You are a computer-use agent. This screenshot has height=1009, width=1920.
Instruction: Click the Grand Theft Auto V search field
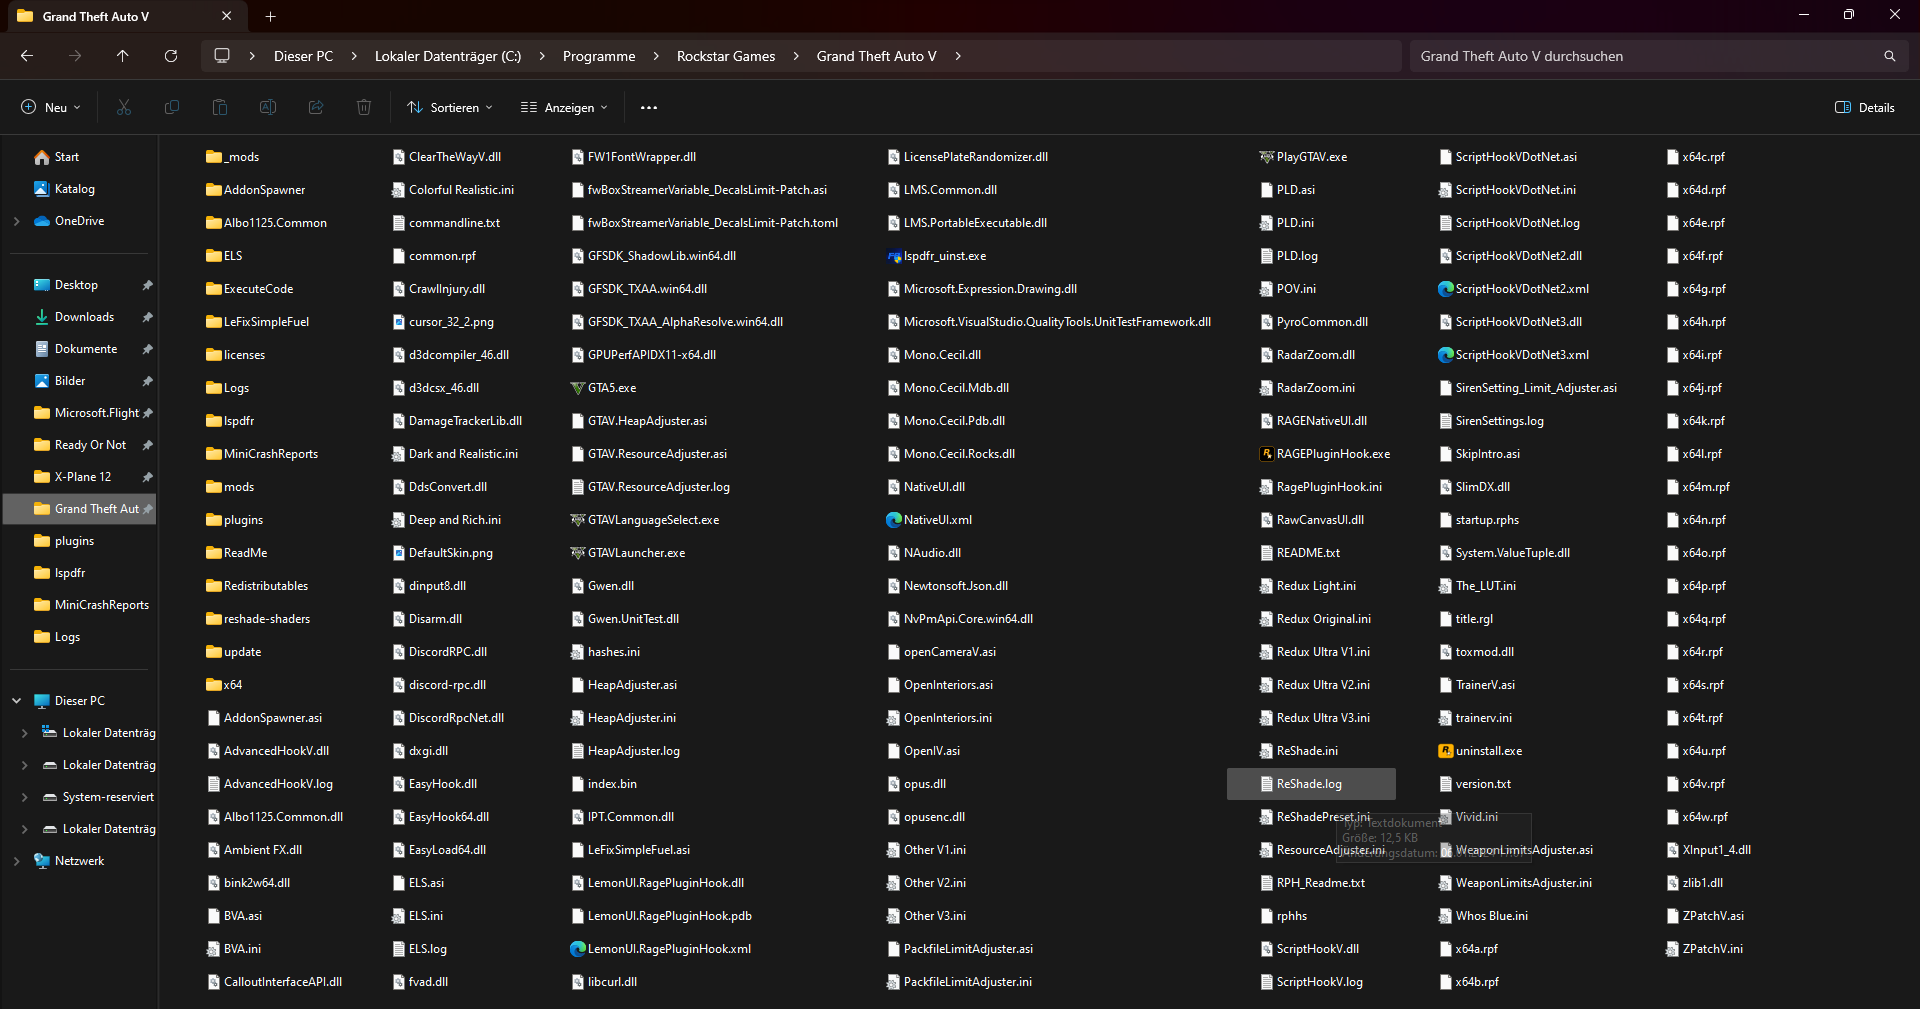(x=1640, y=56)
